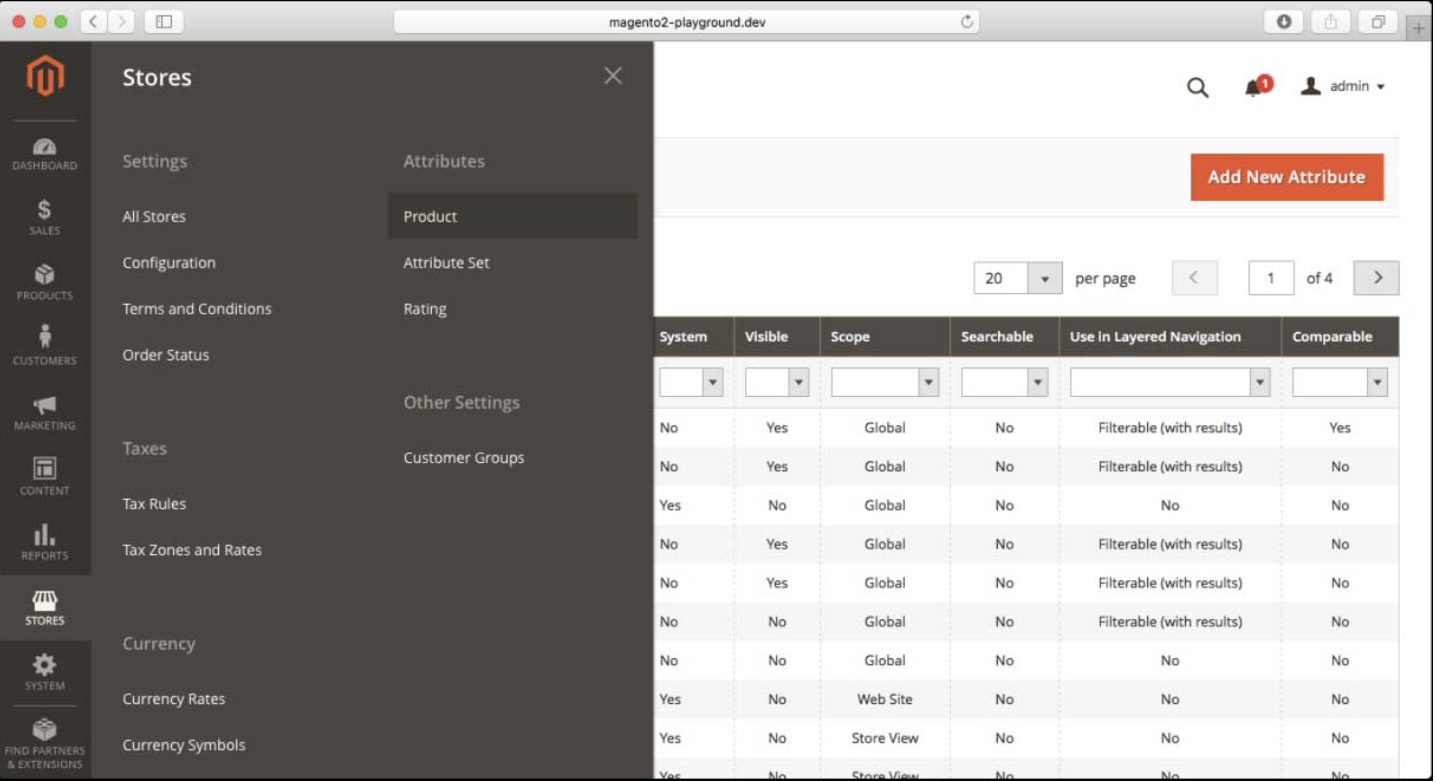Select Customer Groups under Other Settings
Image resolution: width=1436 pixels, height=782 pixels.
click(463, 457)
